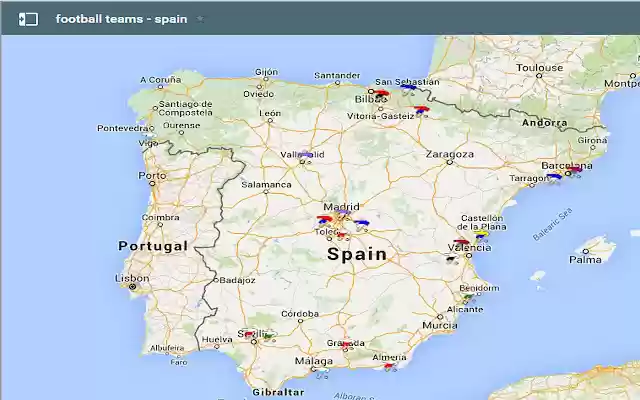Click the Salamanca city label
Image resolution: width=640 pixels, height=400 pixels.
pyautogui.click(x=266, y=184)
